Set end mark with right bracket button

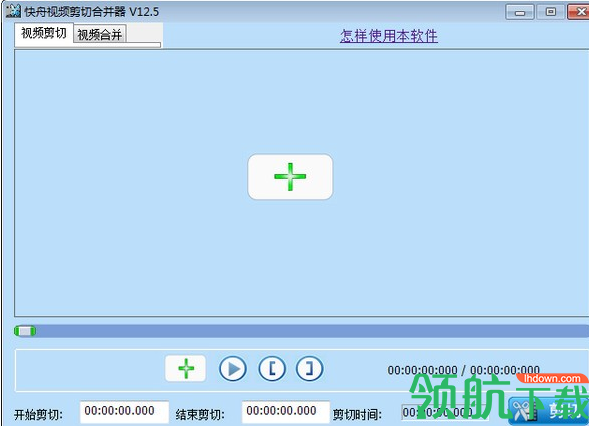(x=310, y=369)
